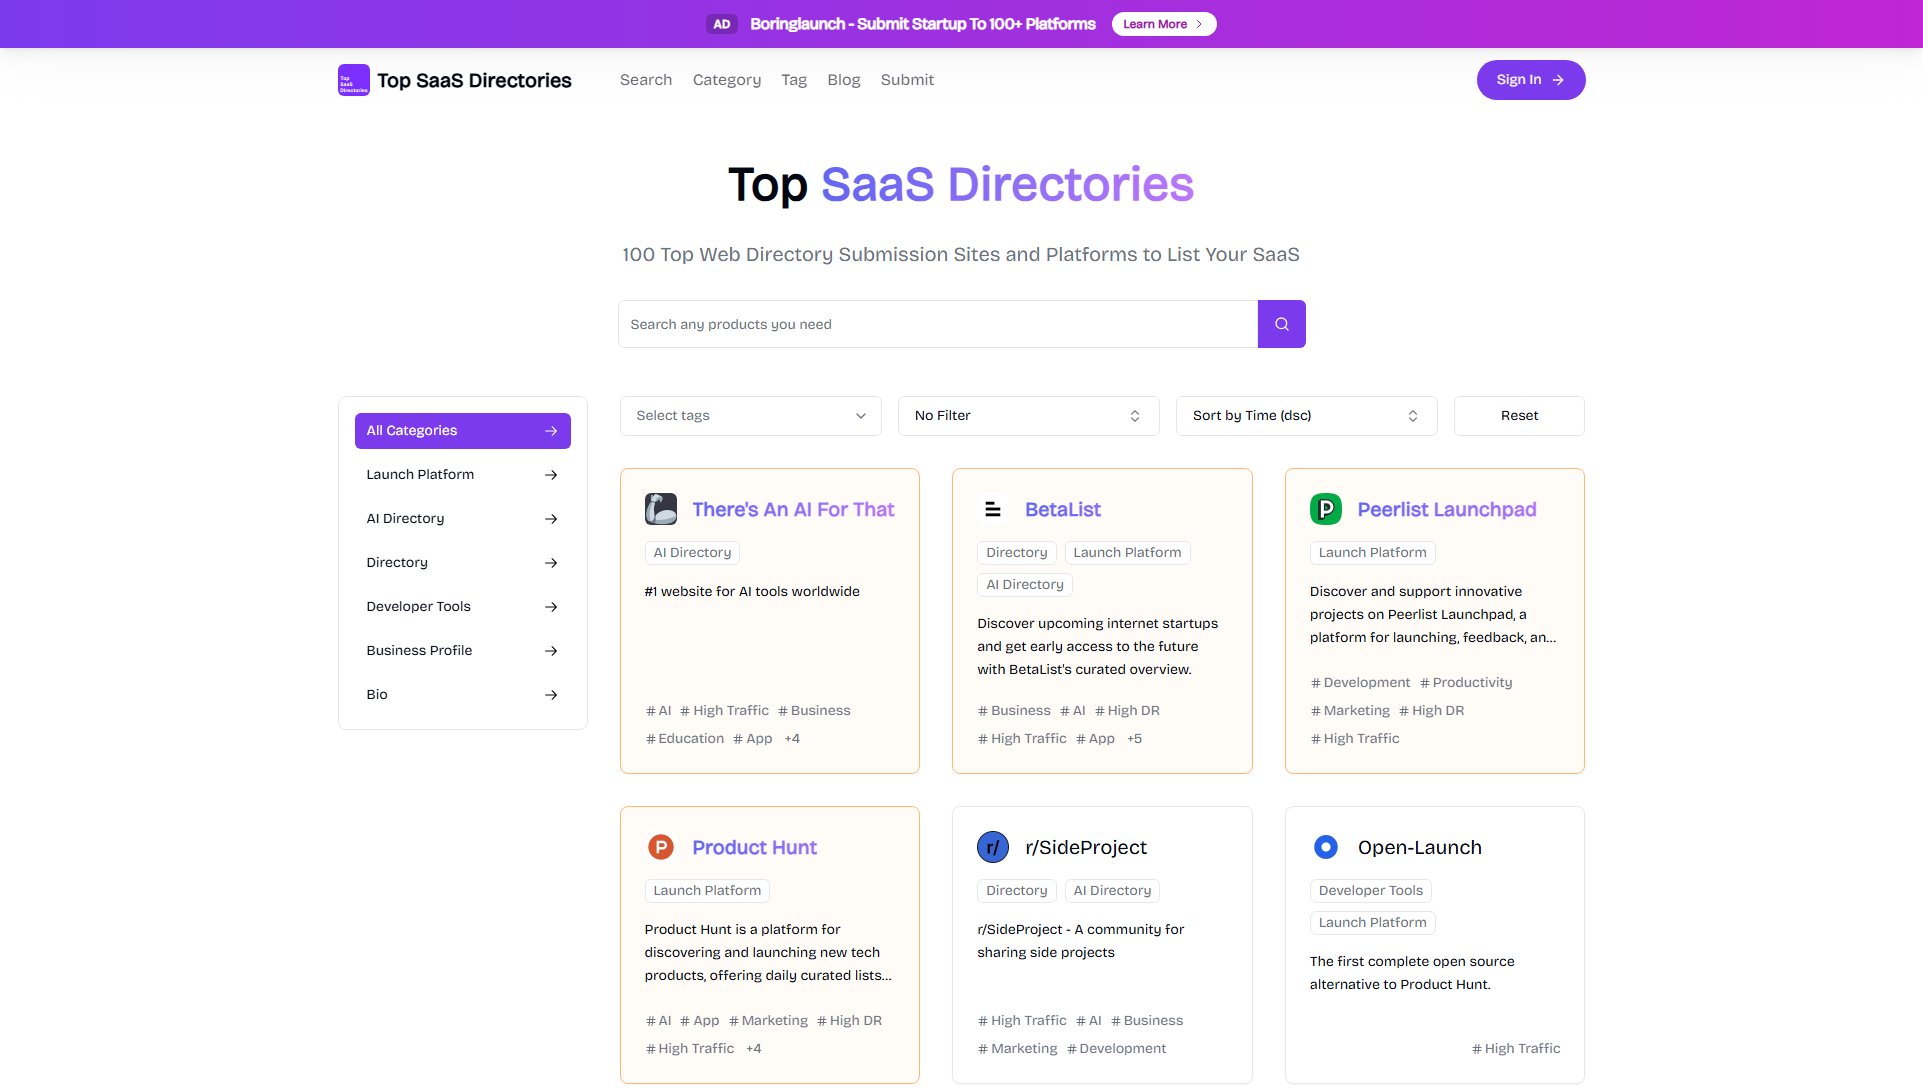This screenshot has width=1923, height=1092.
Task: Select Directory in category sidebar
Action: point(463,563)
